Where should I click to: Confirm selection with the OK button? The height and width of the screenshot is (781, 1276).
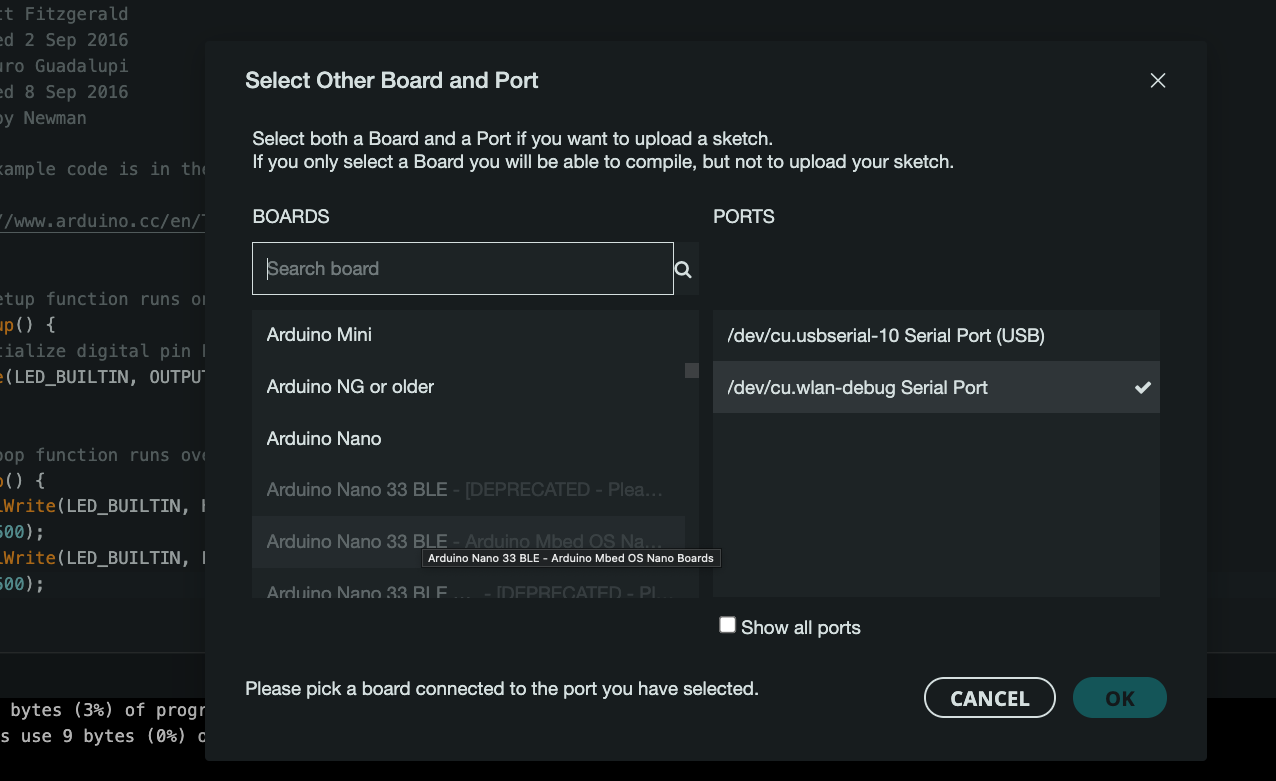[1119, 698]
